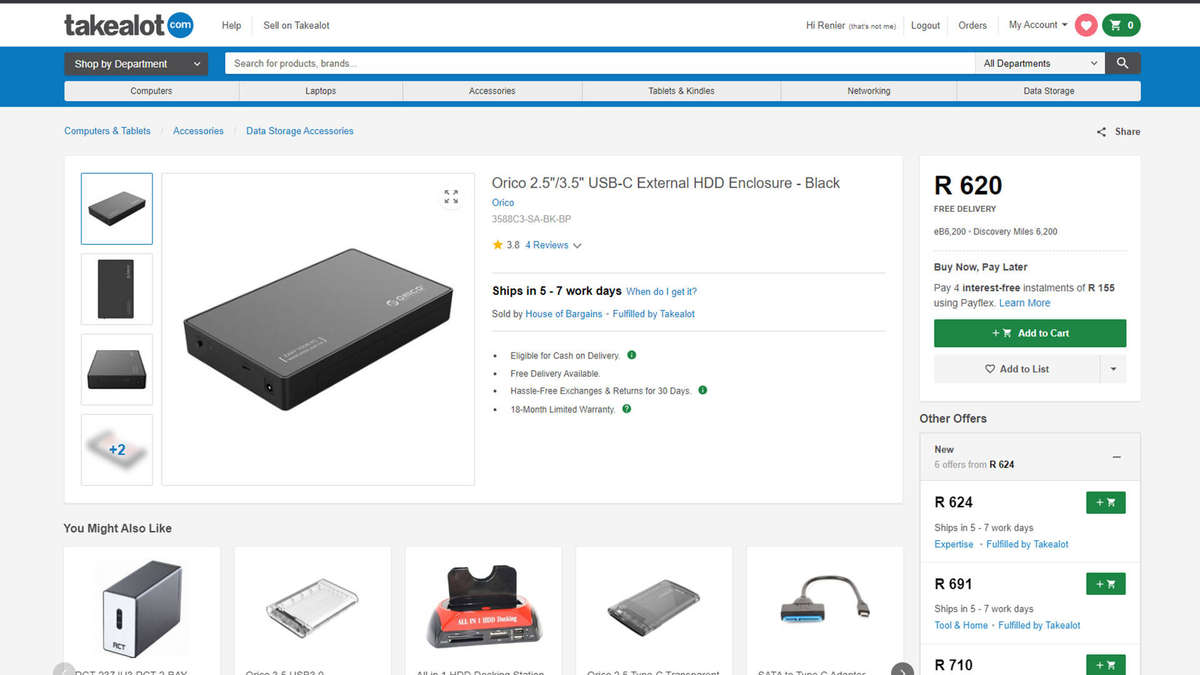The image size is (1200, 675).
Task: Switch to the Networking department tab
Action: [868, 90]
